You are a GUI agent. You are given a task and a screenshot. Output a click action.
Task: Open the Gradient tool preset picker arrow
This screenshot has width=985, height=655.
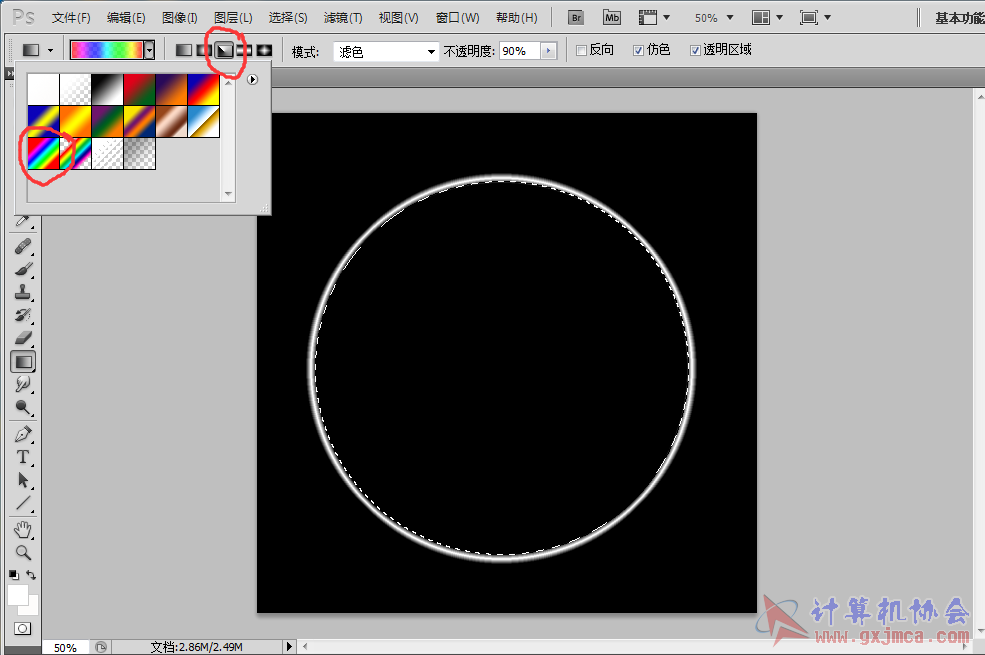click(50, 50)
